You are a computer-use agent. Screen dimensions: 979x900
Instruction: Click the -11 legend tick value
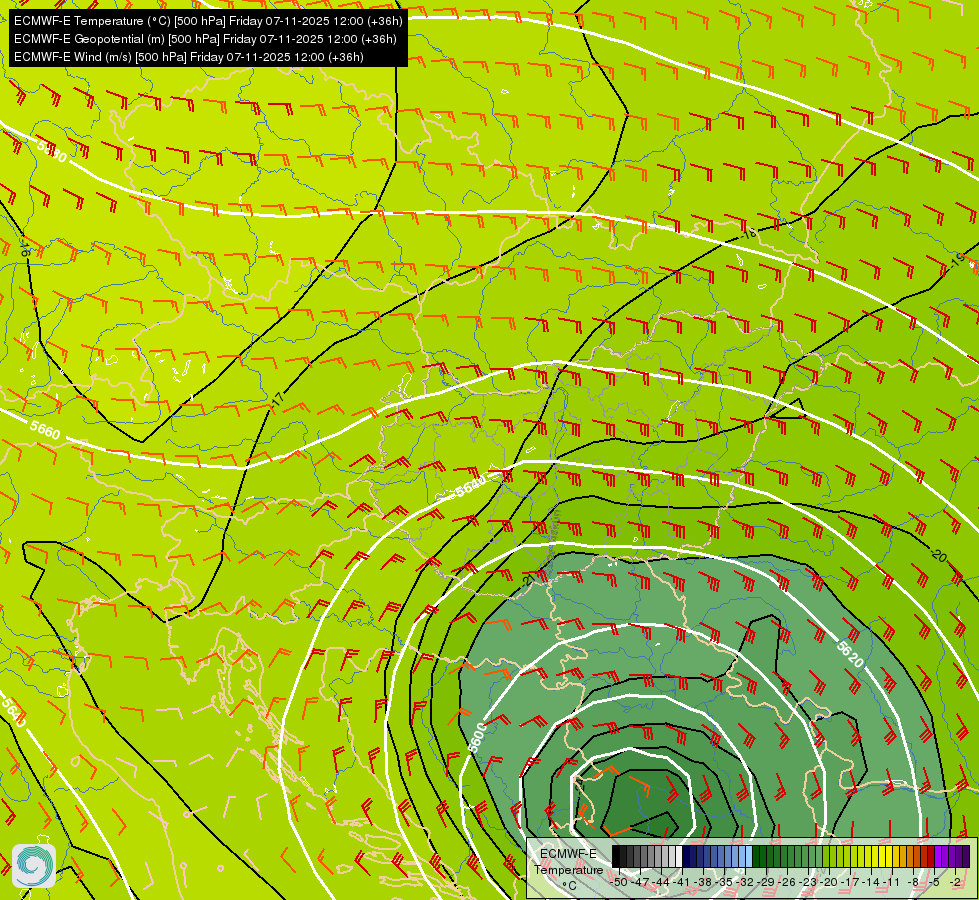tap(892, 882)
